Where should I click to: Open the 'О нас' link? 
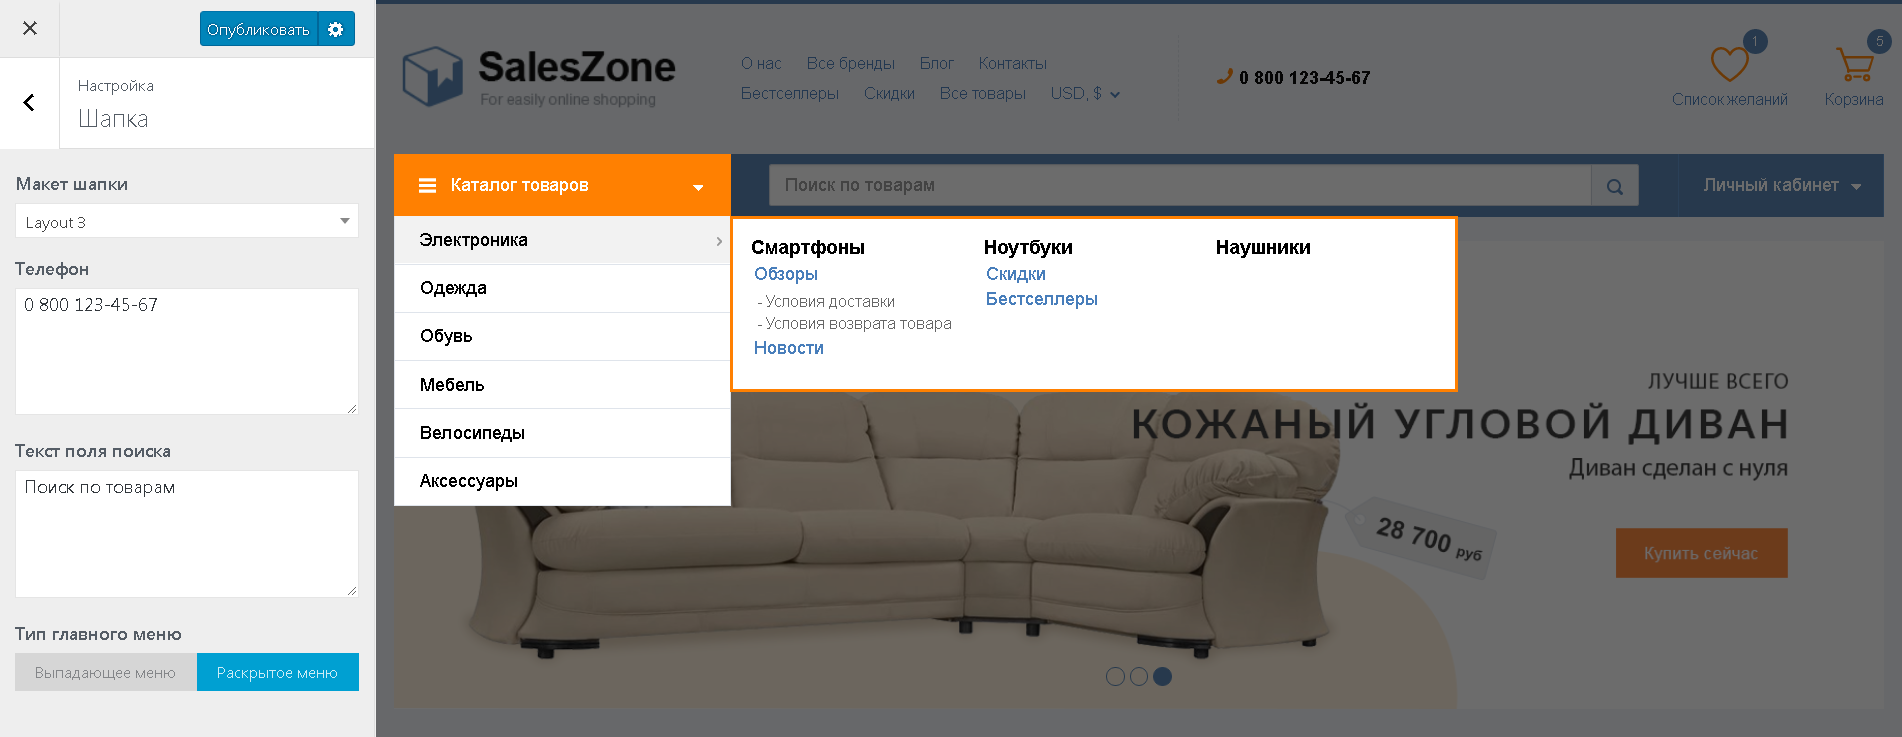[761, 64]
